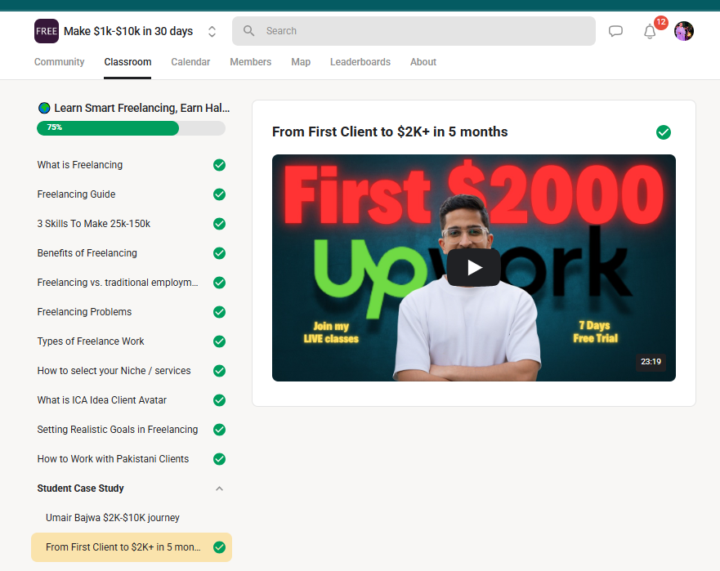Open the Benefits of Freelancing lesson
The width and height of the screenshot is (720, 571).
87,253
